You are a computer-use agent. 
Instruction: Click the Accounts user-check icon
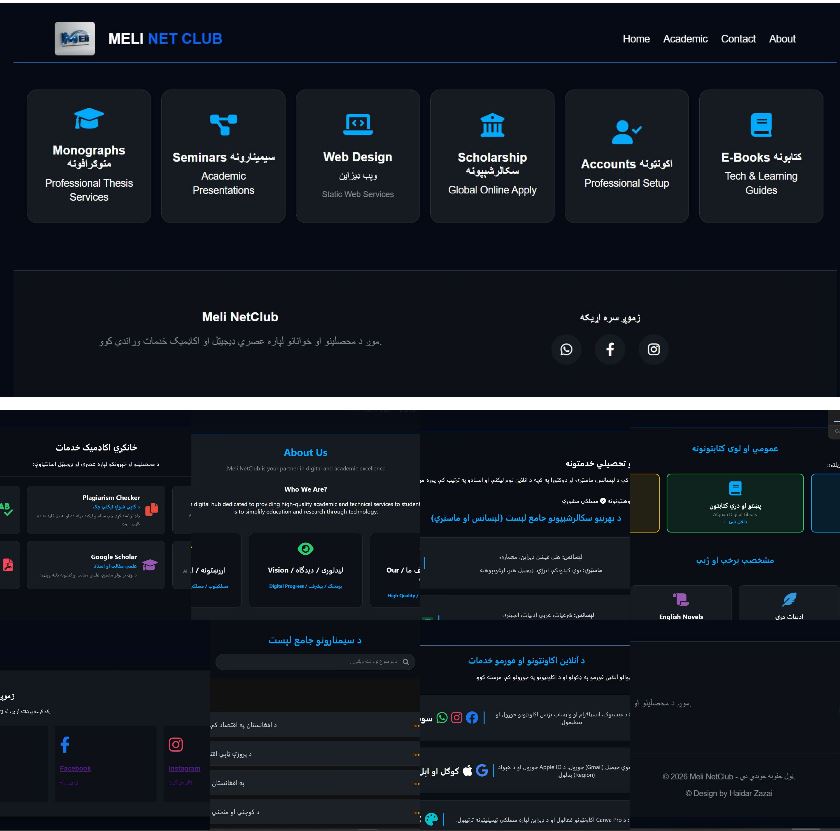point(626,132)
